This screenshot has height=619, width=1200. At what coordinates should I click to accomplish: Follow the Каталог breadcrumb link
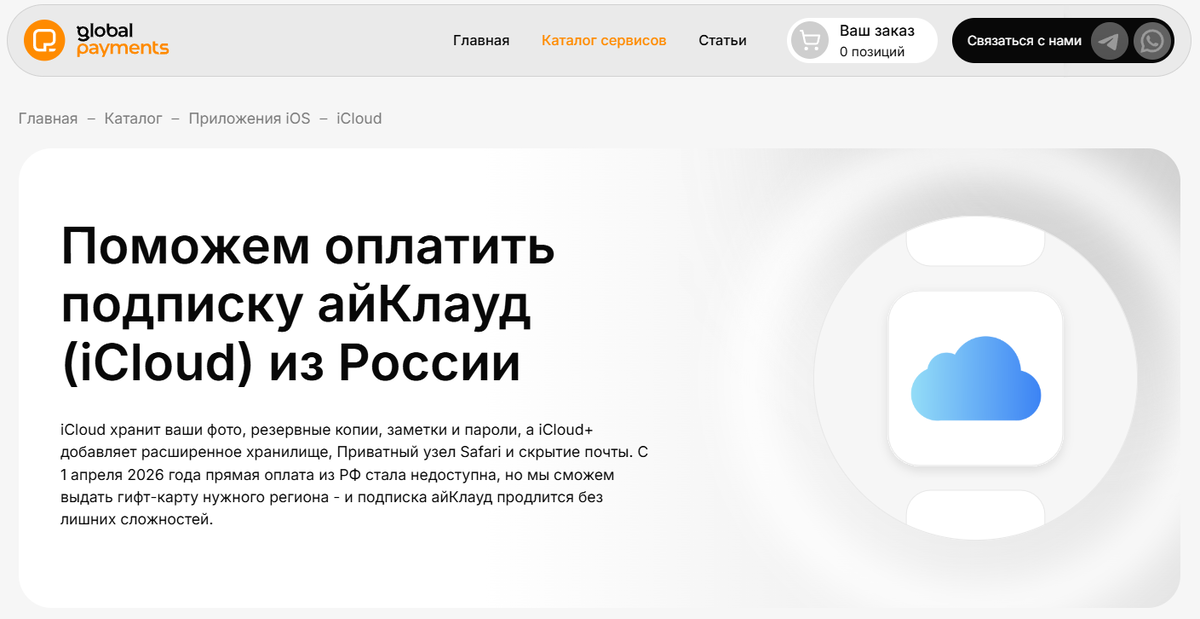coord(133,118)
